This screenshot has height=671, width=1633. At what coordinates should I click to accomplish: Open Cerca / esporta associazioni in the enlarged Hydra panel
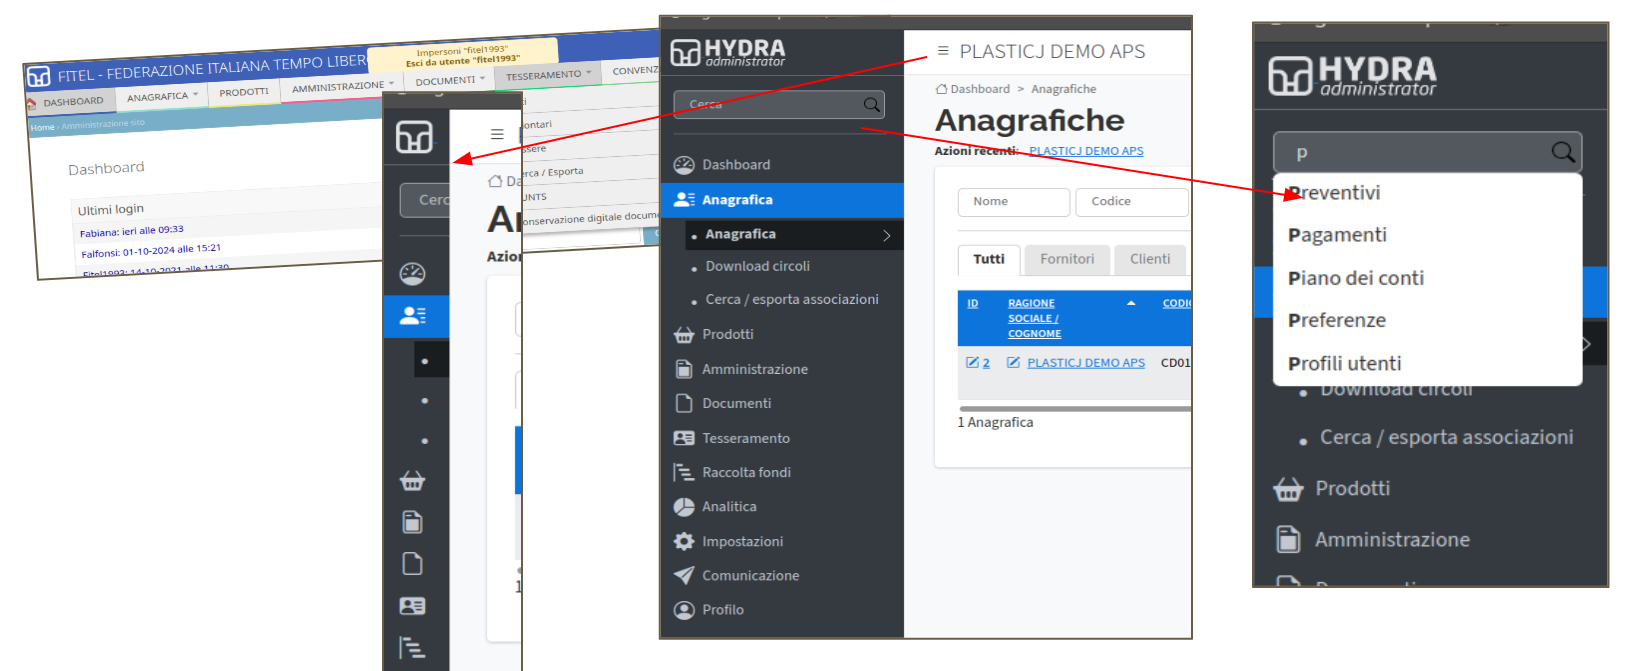point(1446,437)
